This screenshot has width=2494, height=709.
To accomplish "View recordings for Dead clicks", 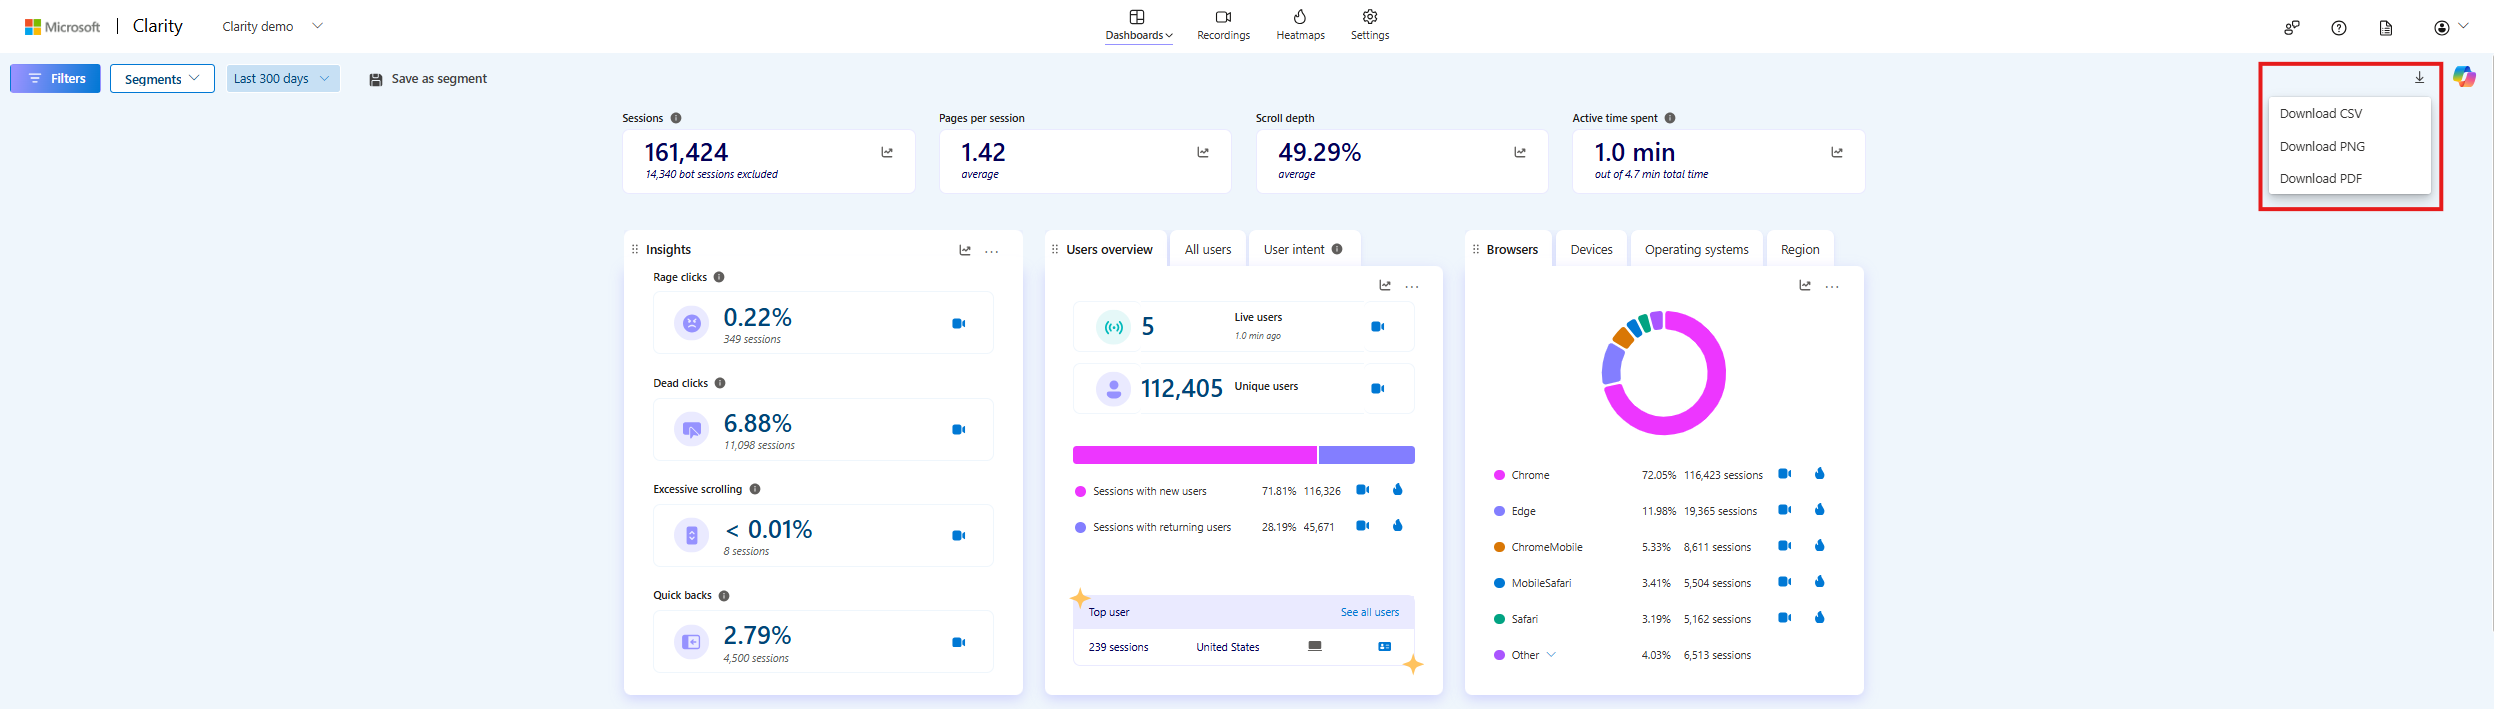I will (958, 429).
